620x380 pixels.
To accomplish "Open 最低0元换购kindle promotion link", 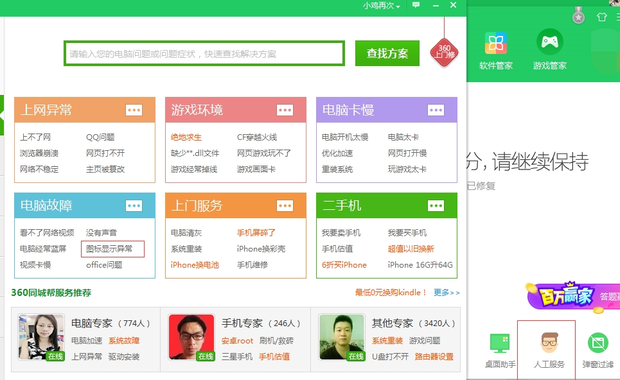I will tap(390, 293).
